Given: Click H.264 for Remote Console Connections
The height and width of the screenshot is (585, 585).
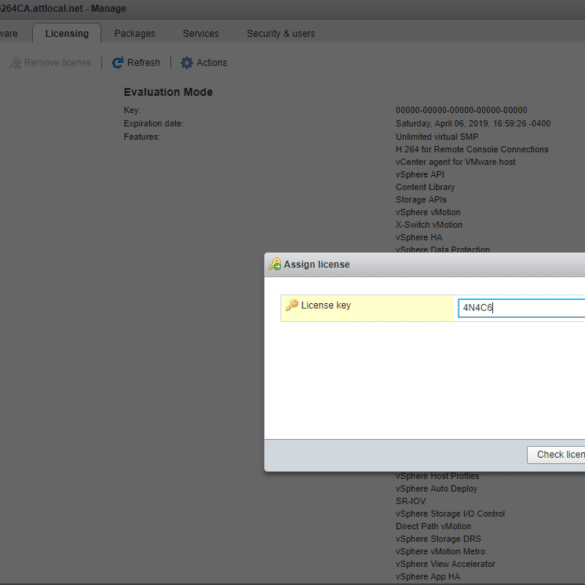Looking at the screenshot, I should click(x=472, y=149).
